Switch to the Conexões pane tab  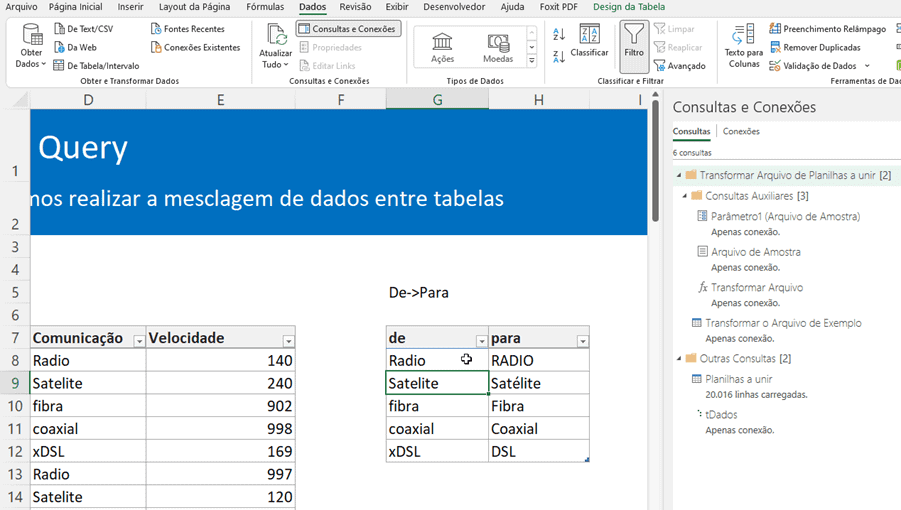tap(741, 131)
